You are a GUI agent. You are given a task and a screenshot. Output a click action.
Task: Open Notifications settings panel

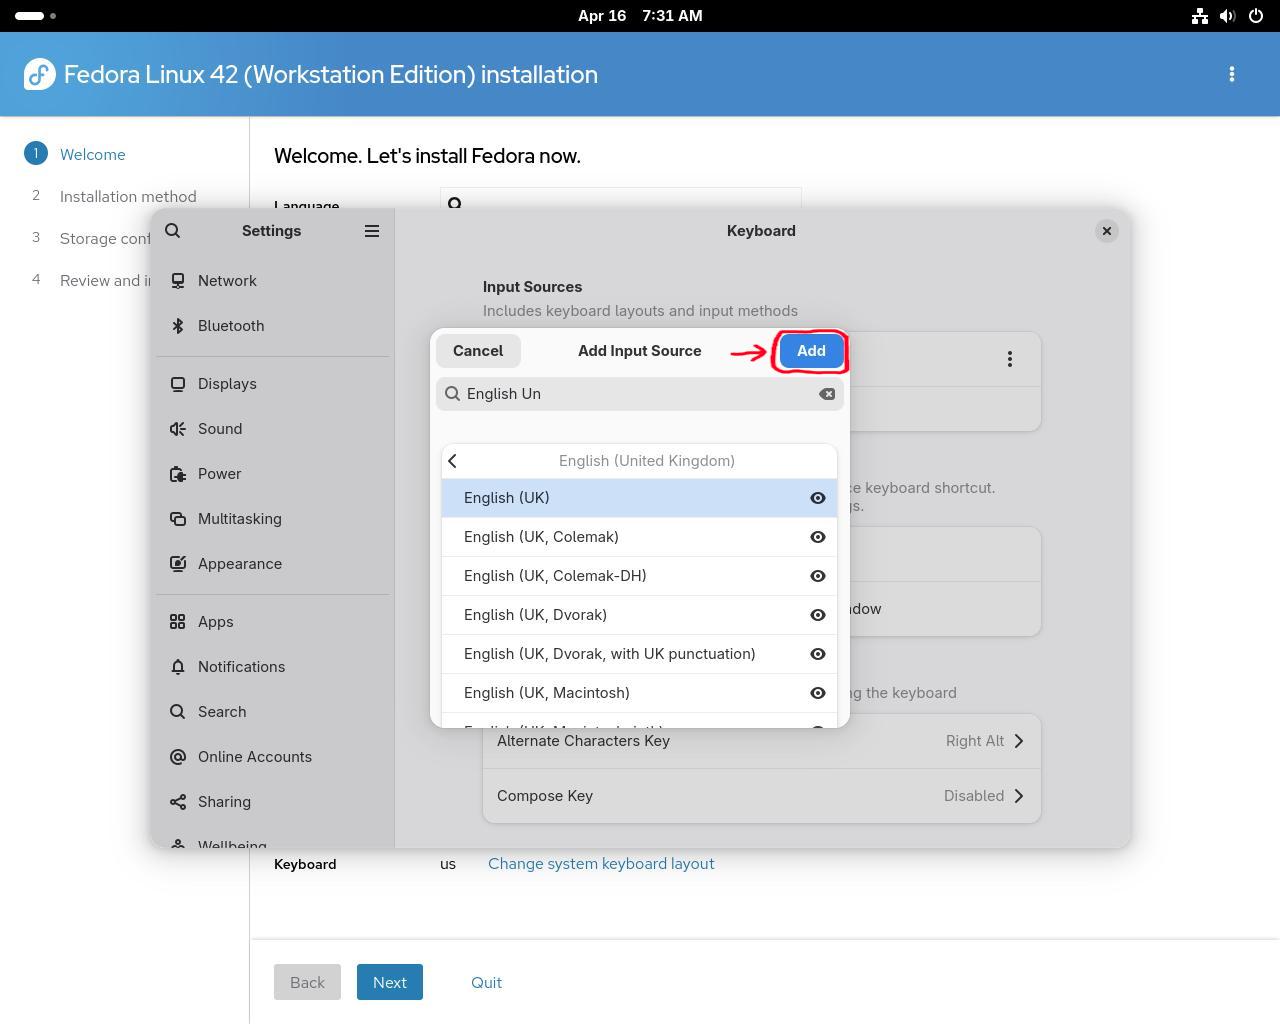(x=272, y=667)
